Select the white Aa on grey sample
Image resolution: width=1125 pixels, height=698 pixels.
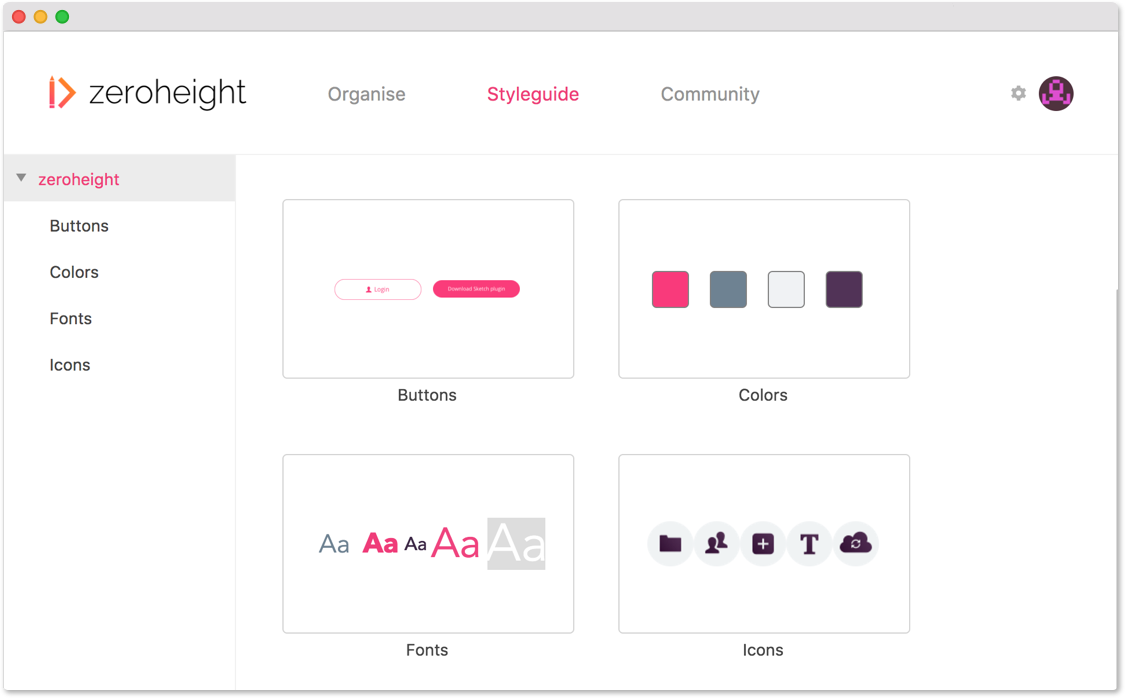tap(516, 544)
